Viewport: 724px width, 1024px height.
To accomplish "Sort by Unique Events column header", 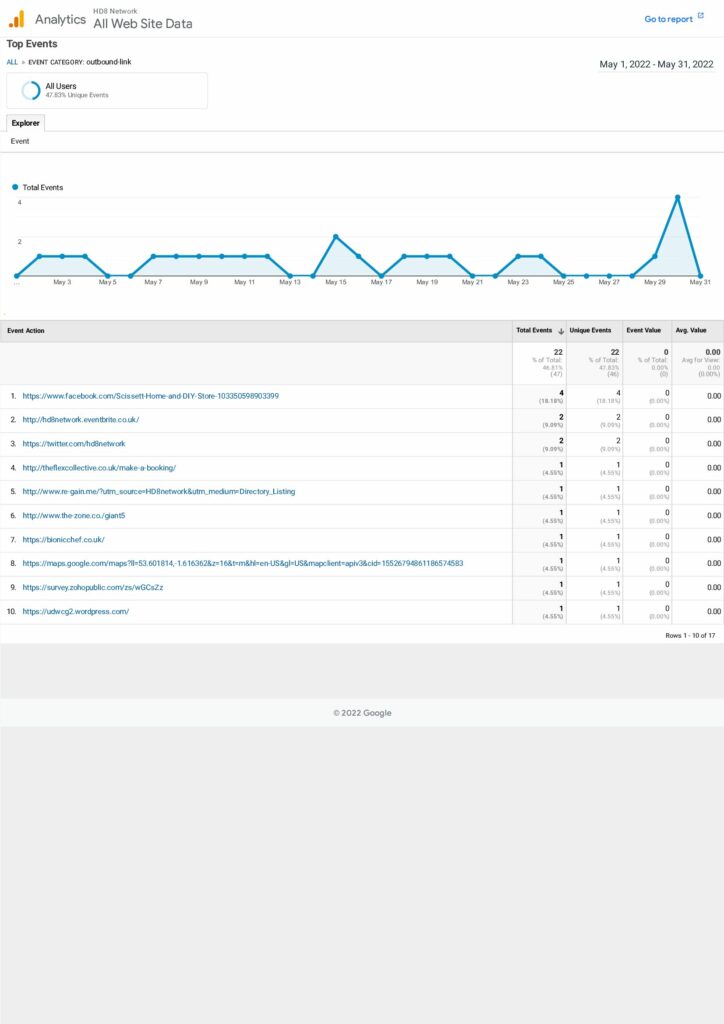I will tap(590, 330).
